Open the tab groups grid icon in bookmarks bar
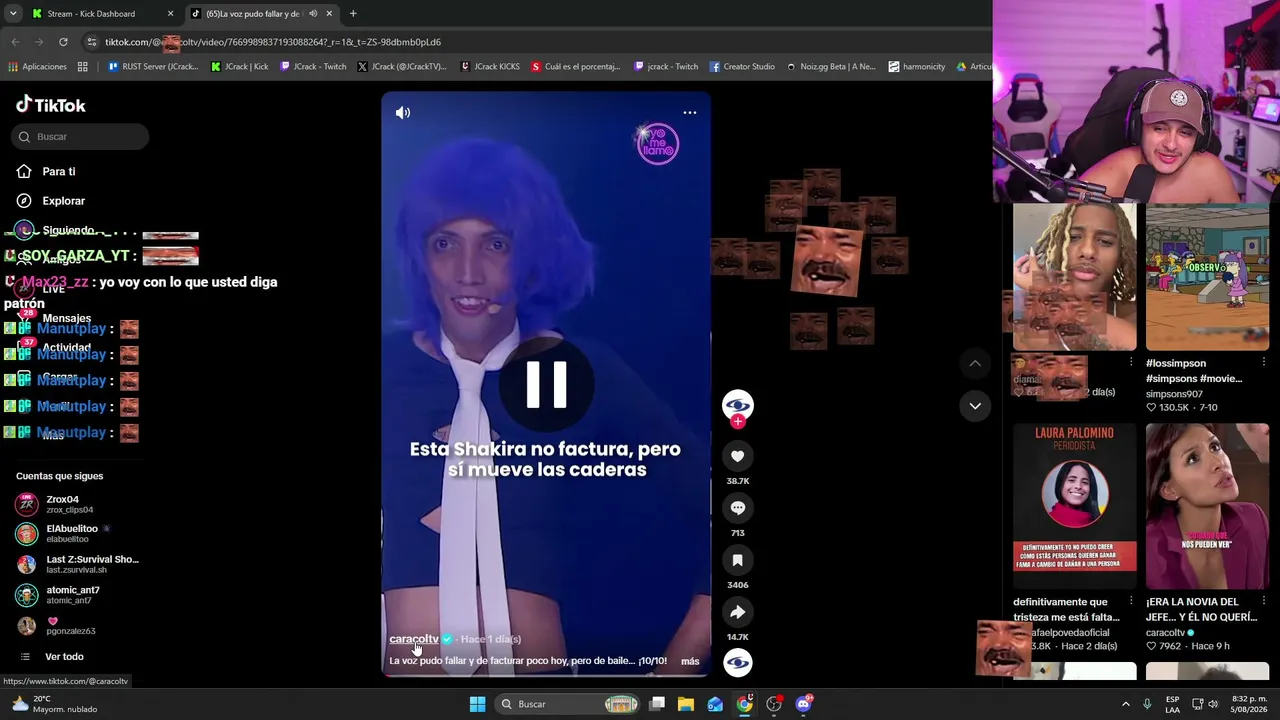The height and width of the screenshot is (720, 1280). pos(83,67)
